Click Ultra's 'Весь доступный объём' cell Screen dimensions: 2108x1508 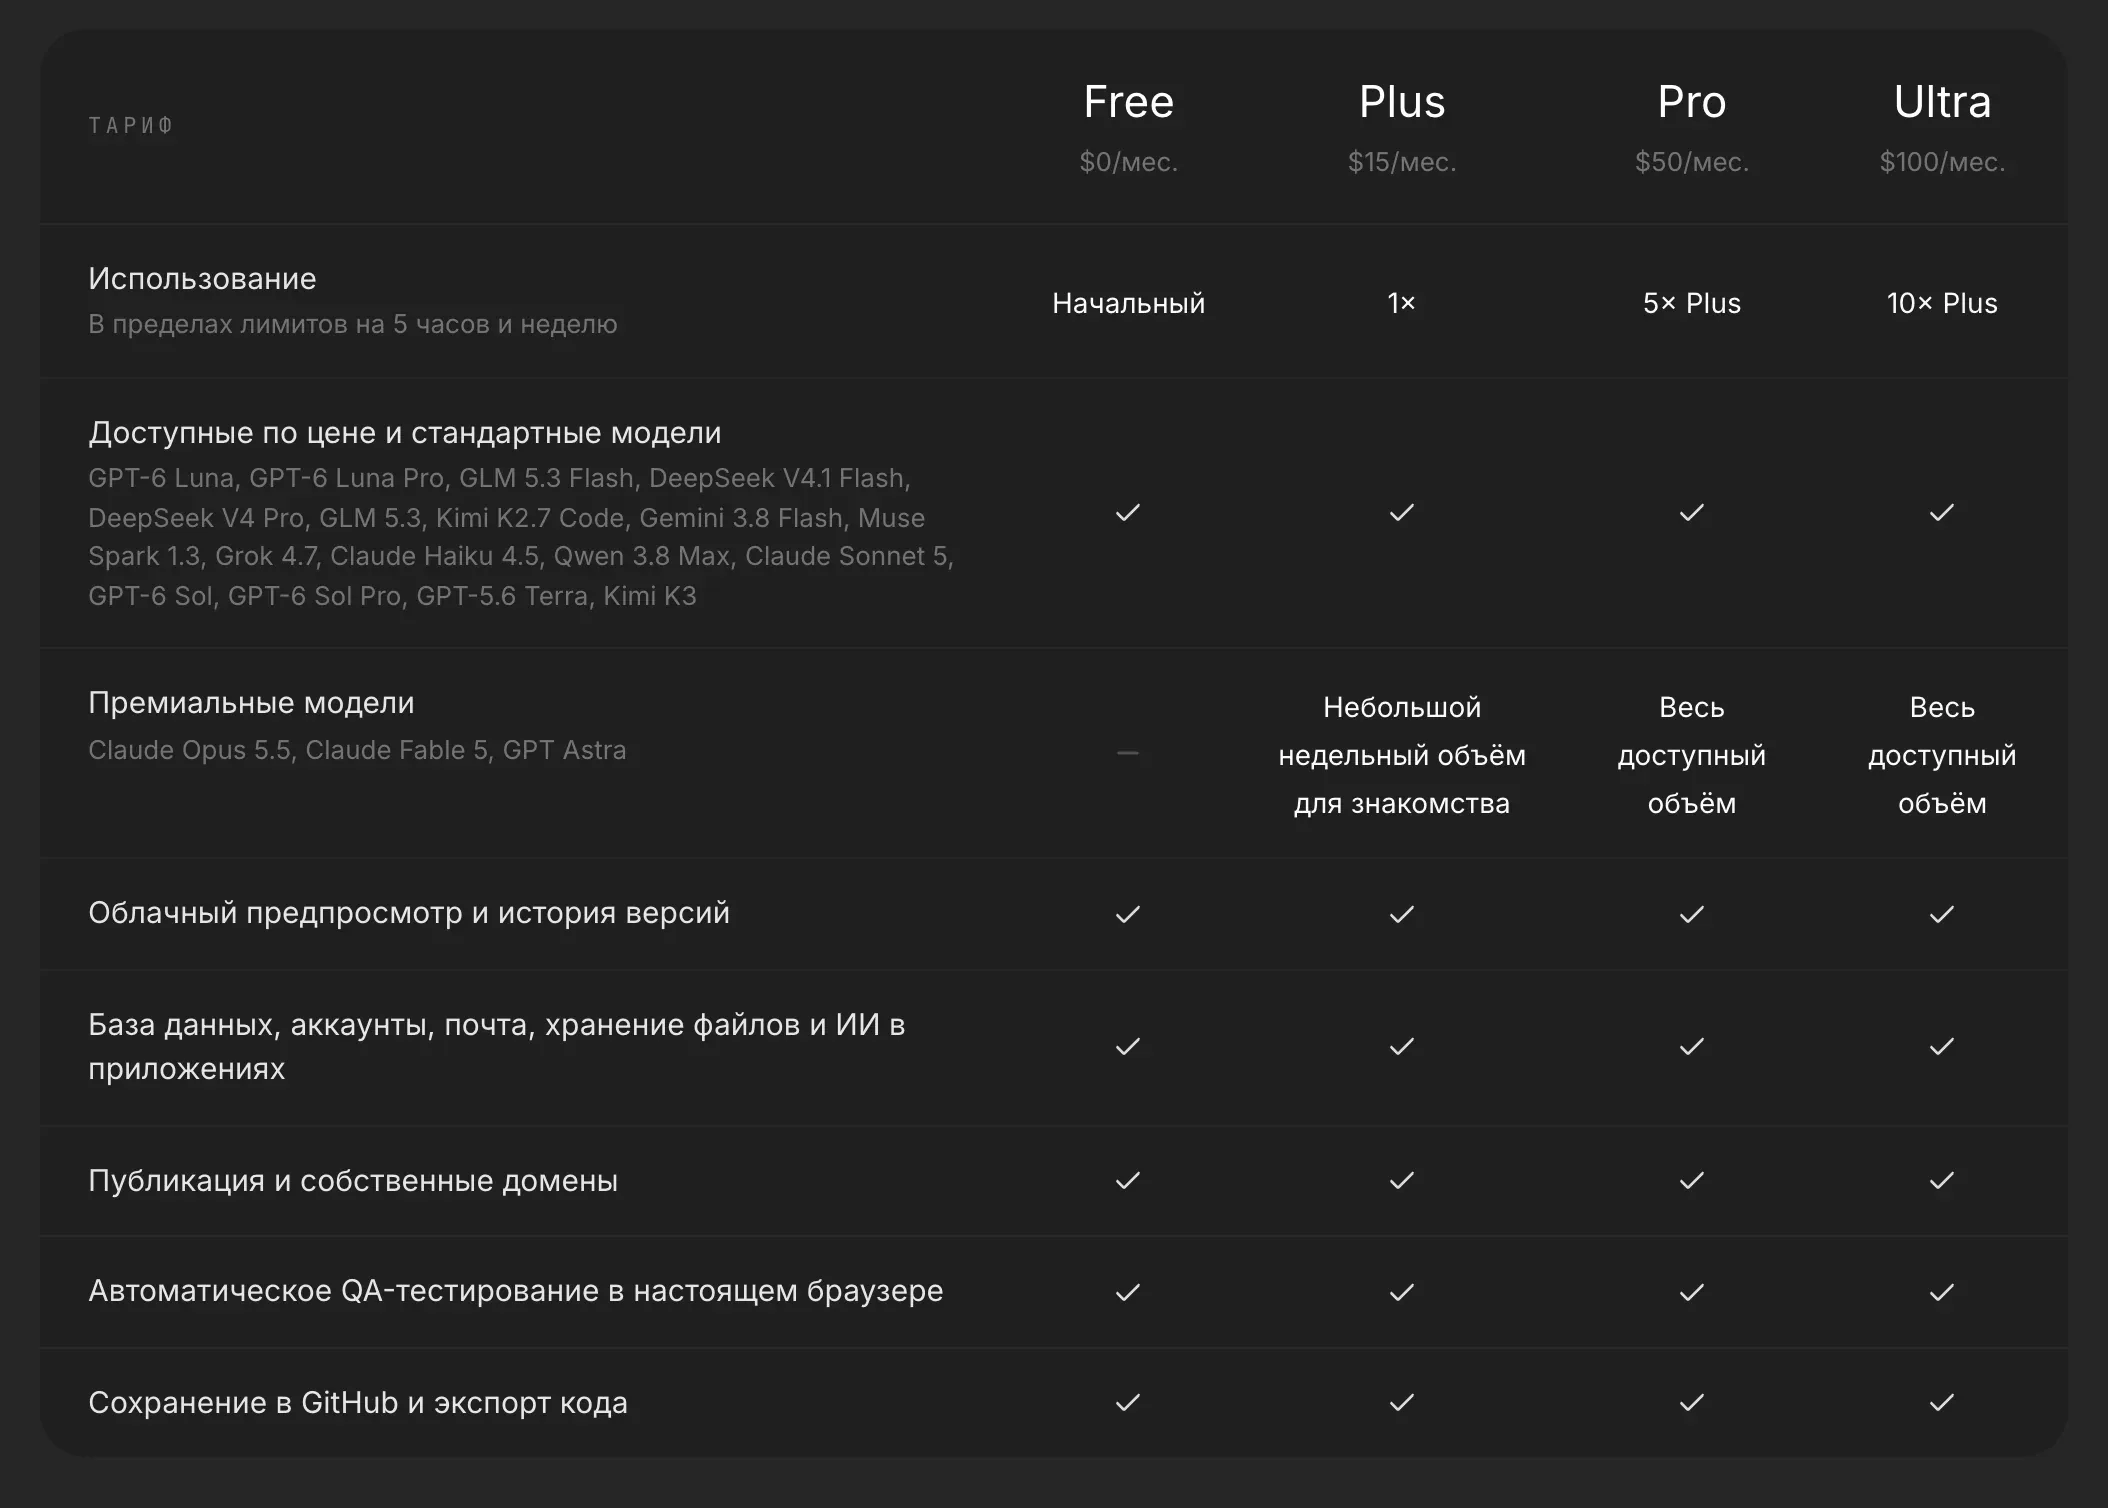[1942, 755]
